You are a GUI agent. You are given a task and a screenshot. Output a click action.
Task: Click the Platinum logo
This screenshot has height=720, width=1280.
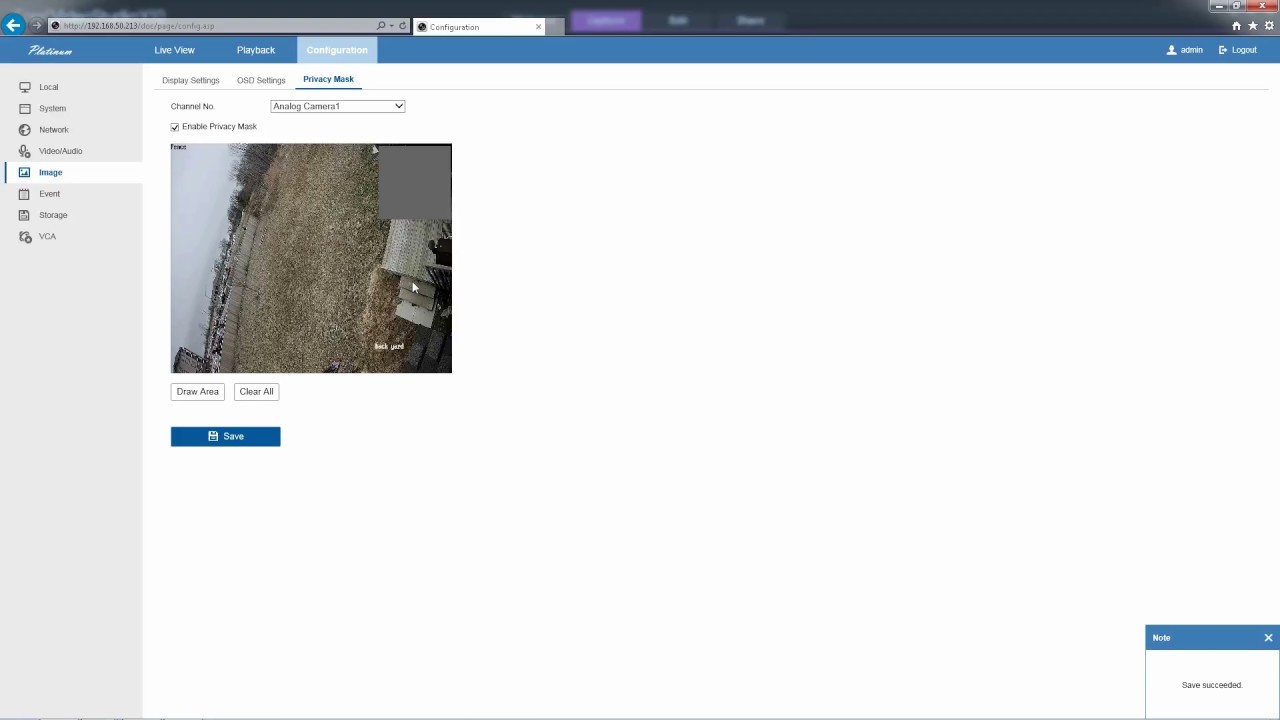(50, 50)
